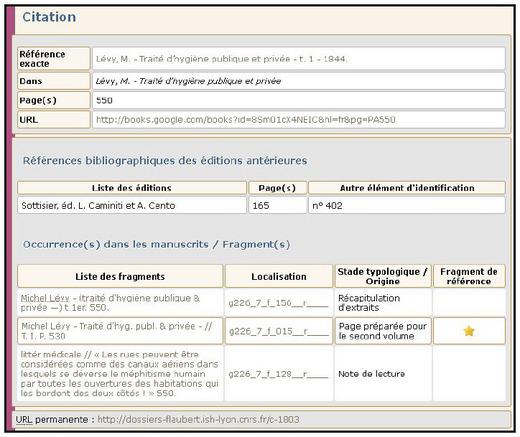
Task: Click 'Fragment de référence' column header
Action: tap(469, 276)
